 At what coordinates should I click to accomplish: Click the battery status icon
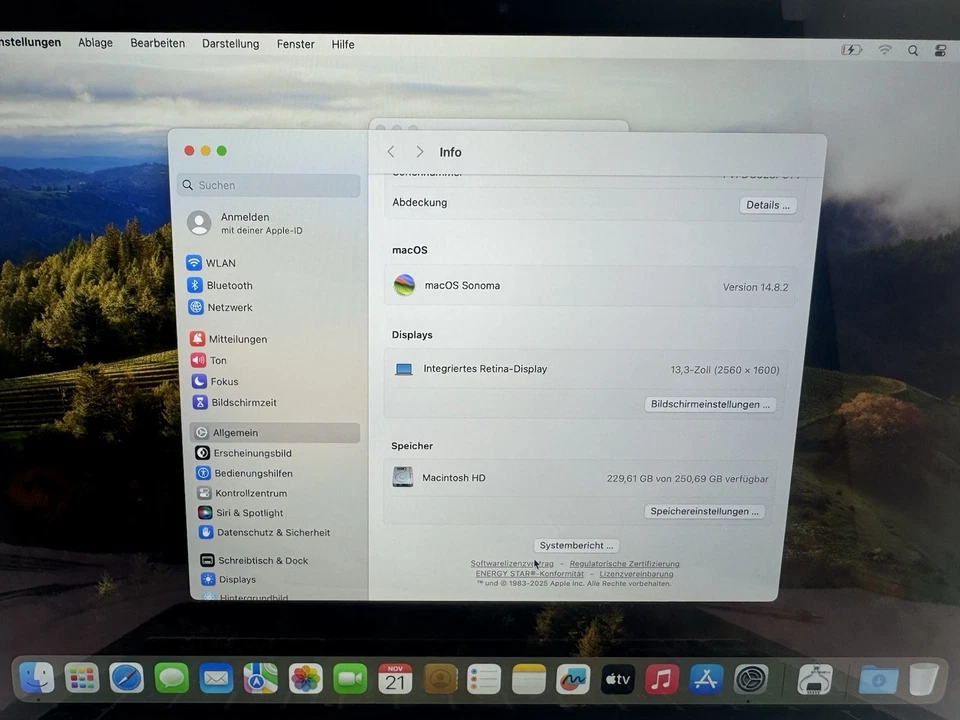852,50
